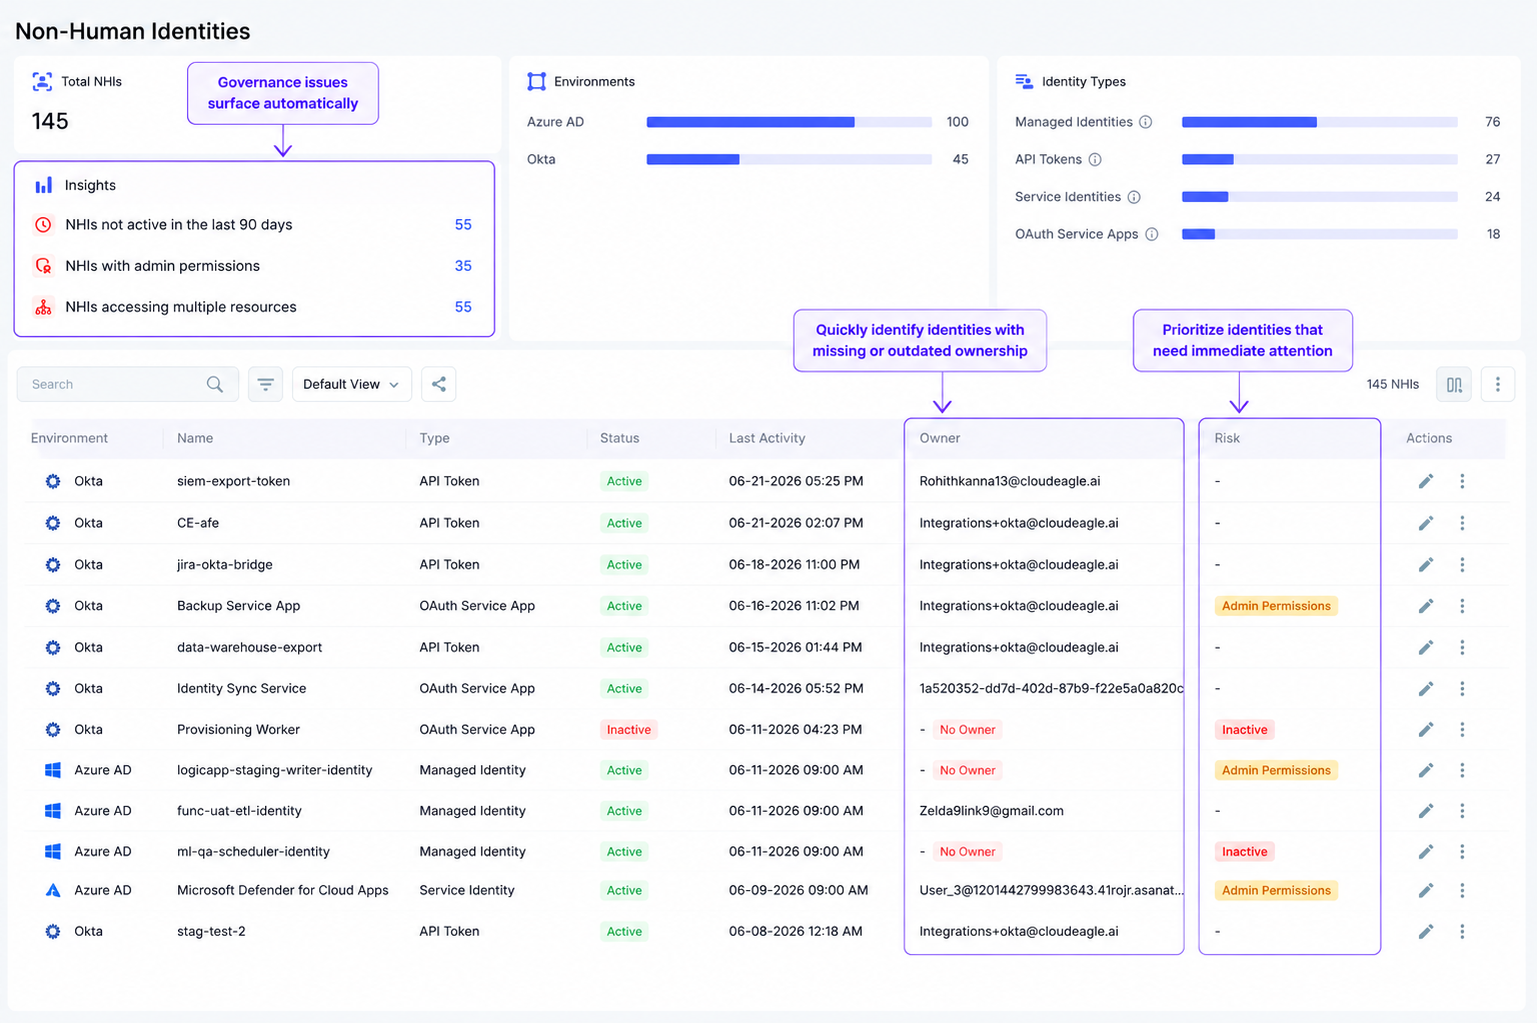Click Admin Permissions badge on Backup Service App
1537x1023 pixels.
[x=1276, y=606]
